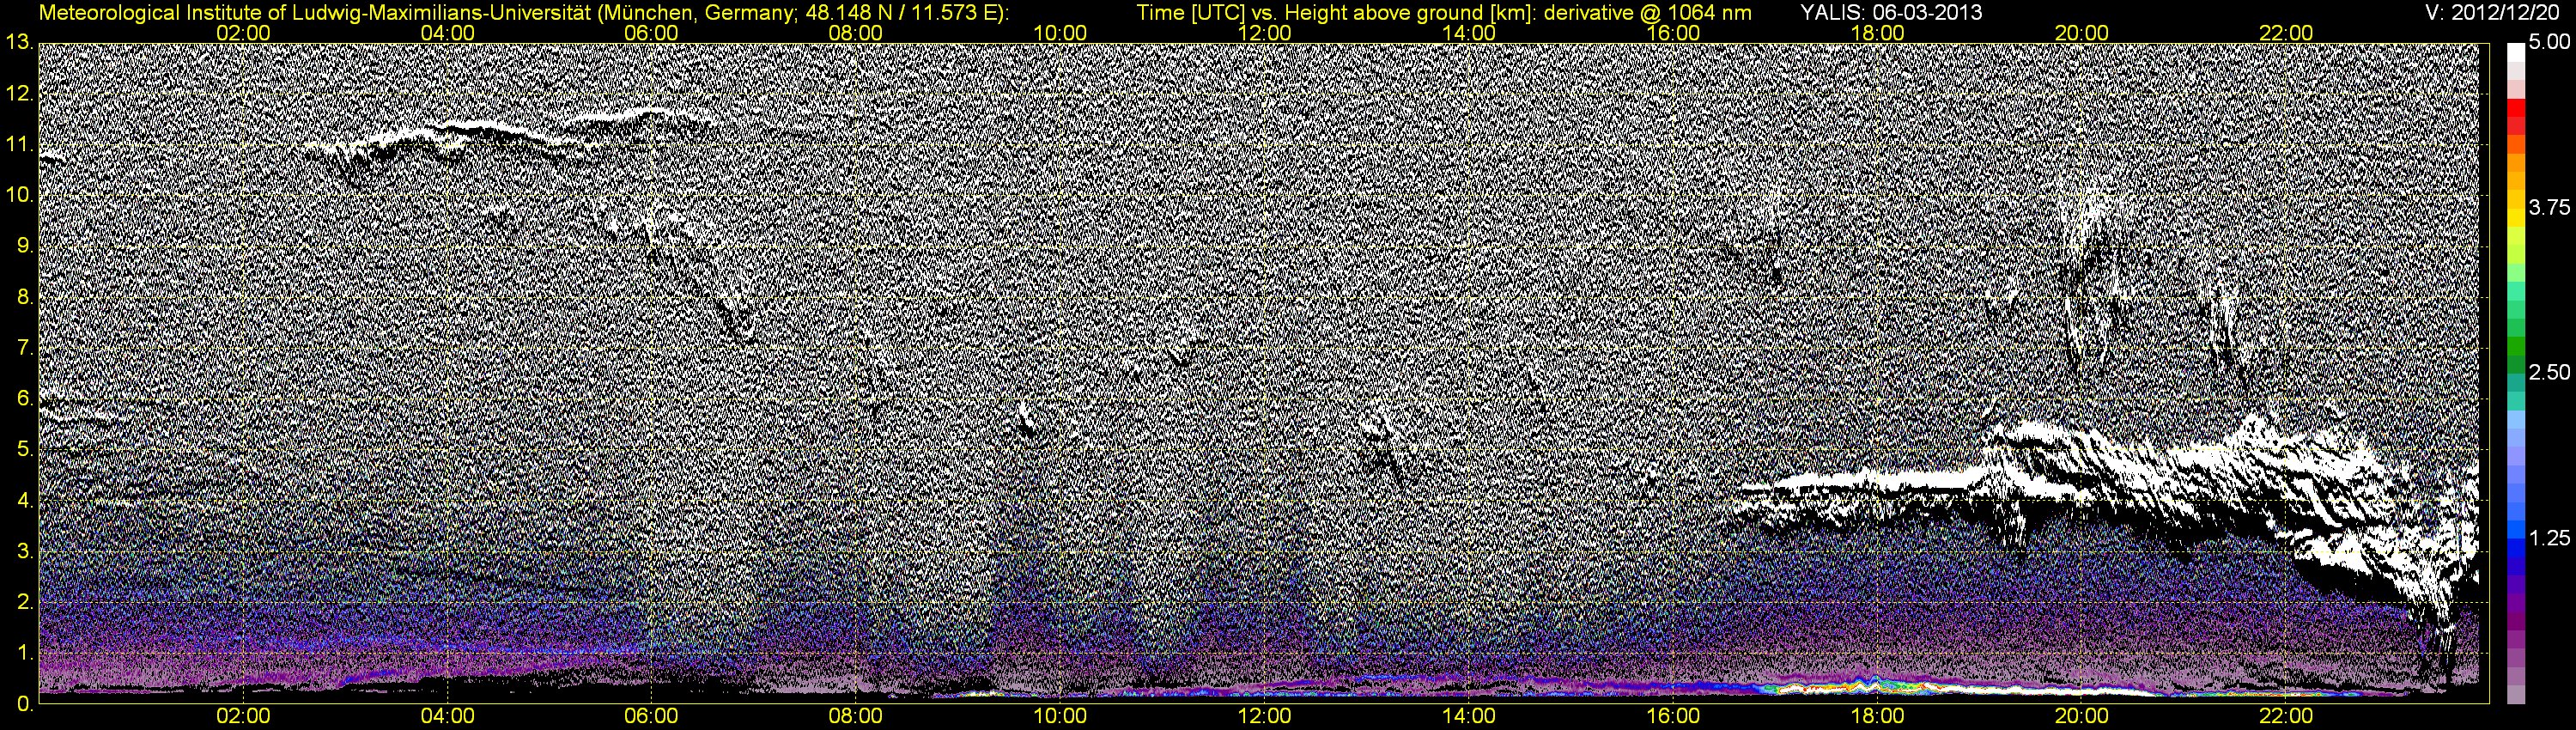The width and height of the screenshot is (2576, 730).
Task: Click the 20:00 label on the top time axis
Action: coord(2082,33)
